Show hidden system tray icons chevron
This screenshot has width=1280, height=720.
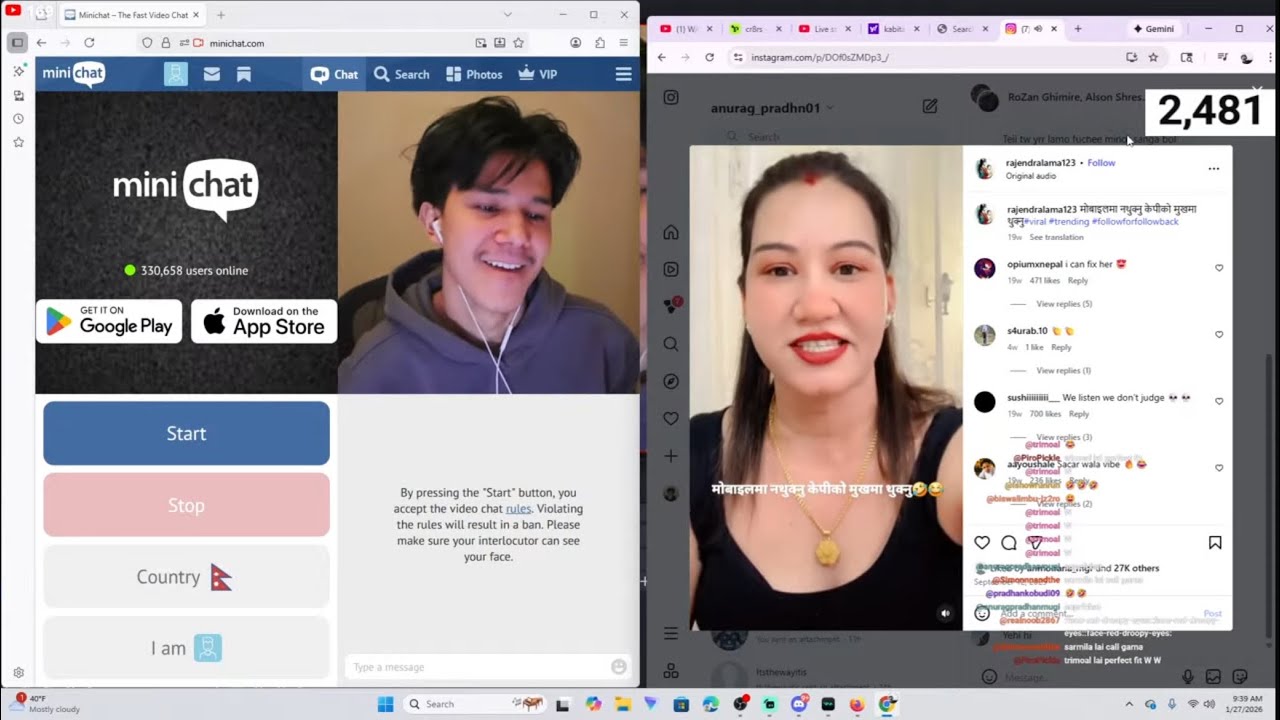click(x=1129, y=704)
